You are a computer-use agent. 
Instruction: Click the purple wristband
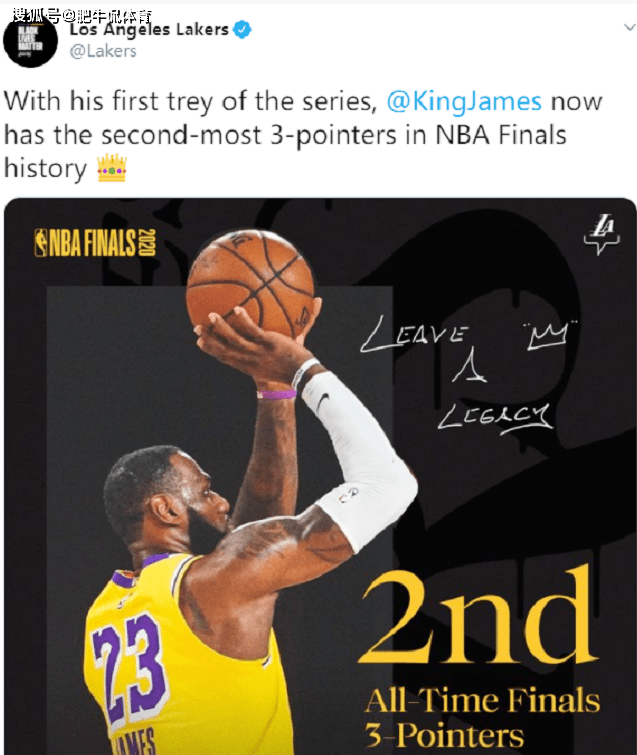pos(277,394)
